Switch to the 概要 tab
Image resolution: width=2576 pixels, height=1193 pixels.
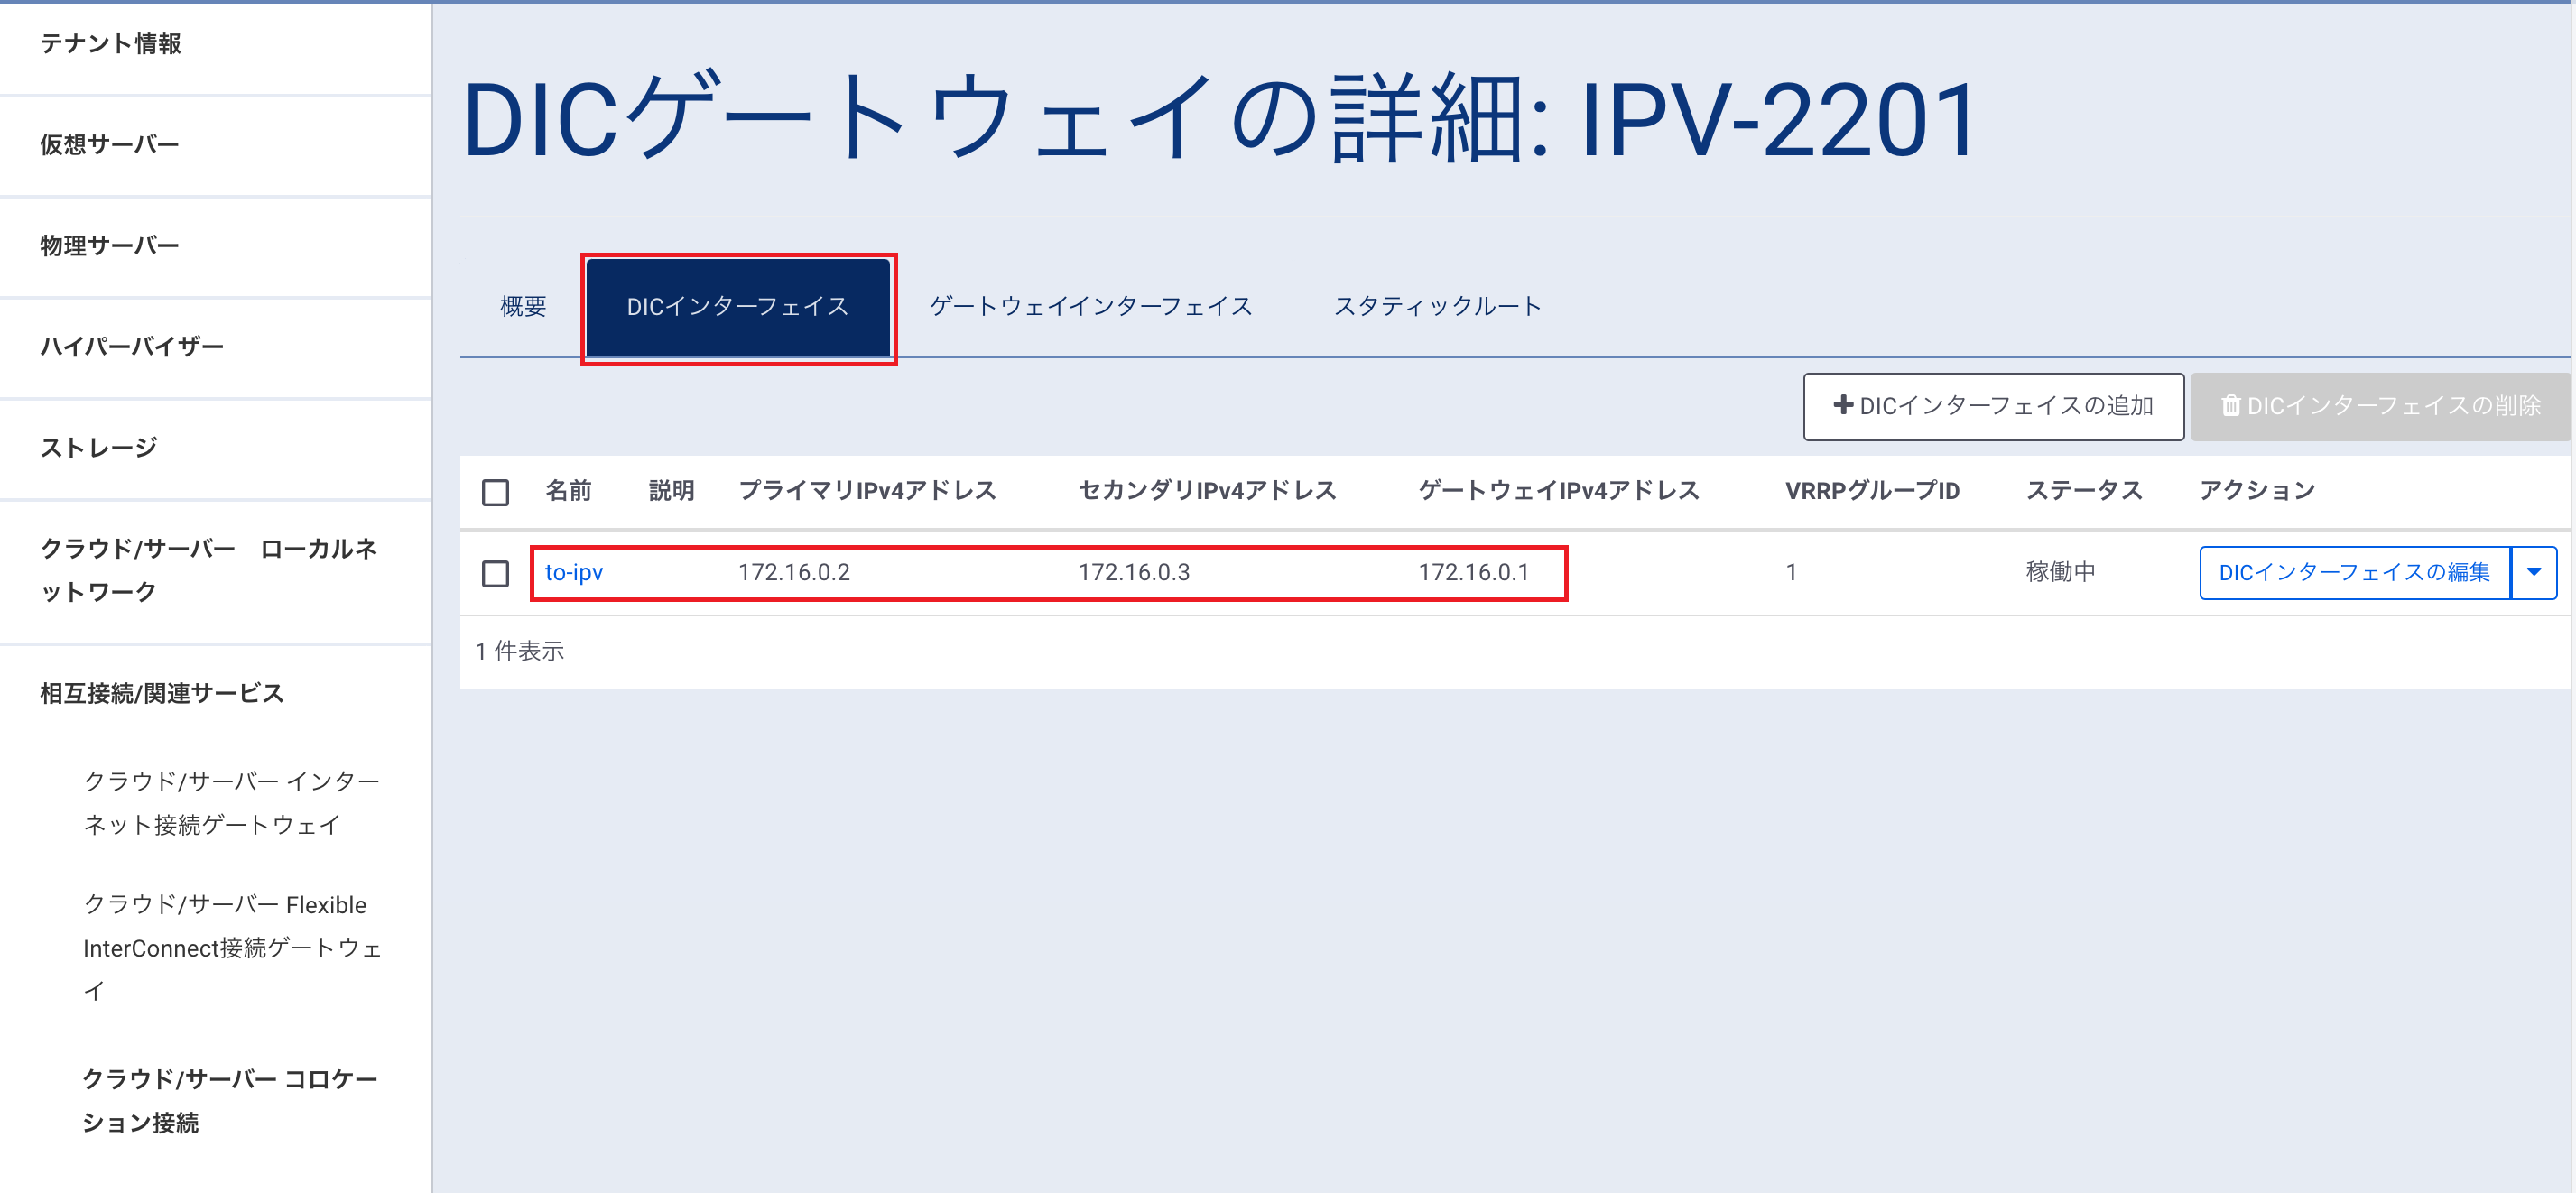tap(523, 306)
